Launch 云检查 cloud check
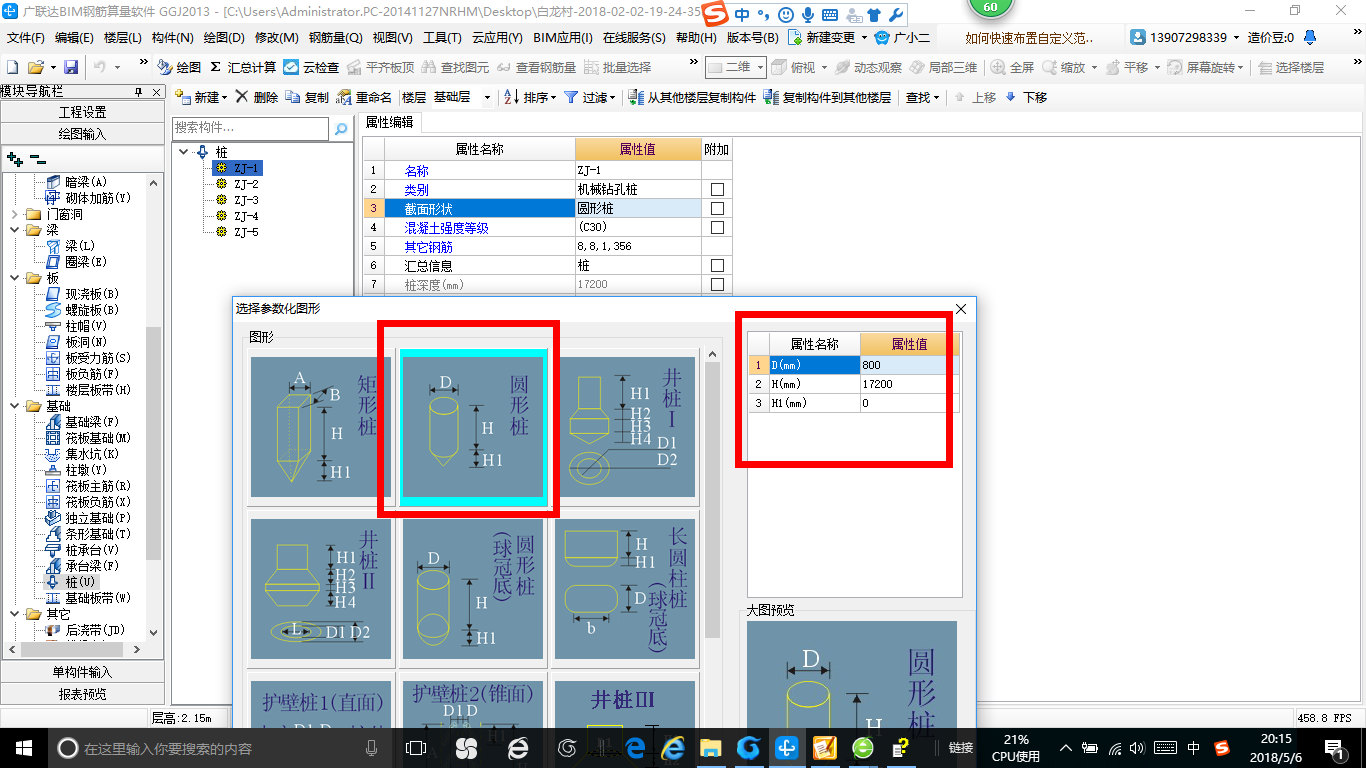The width and height of the screenshot is (1366, 768). pyautogui.click(x=311, y=67)
